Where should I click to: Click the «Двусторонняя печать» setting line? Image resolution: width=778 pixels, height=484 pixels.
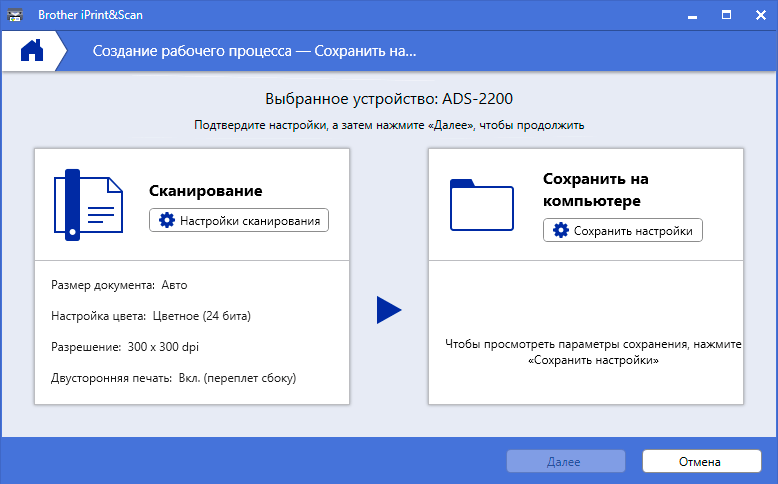pyautogui.click(x=174, y=377)
